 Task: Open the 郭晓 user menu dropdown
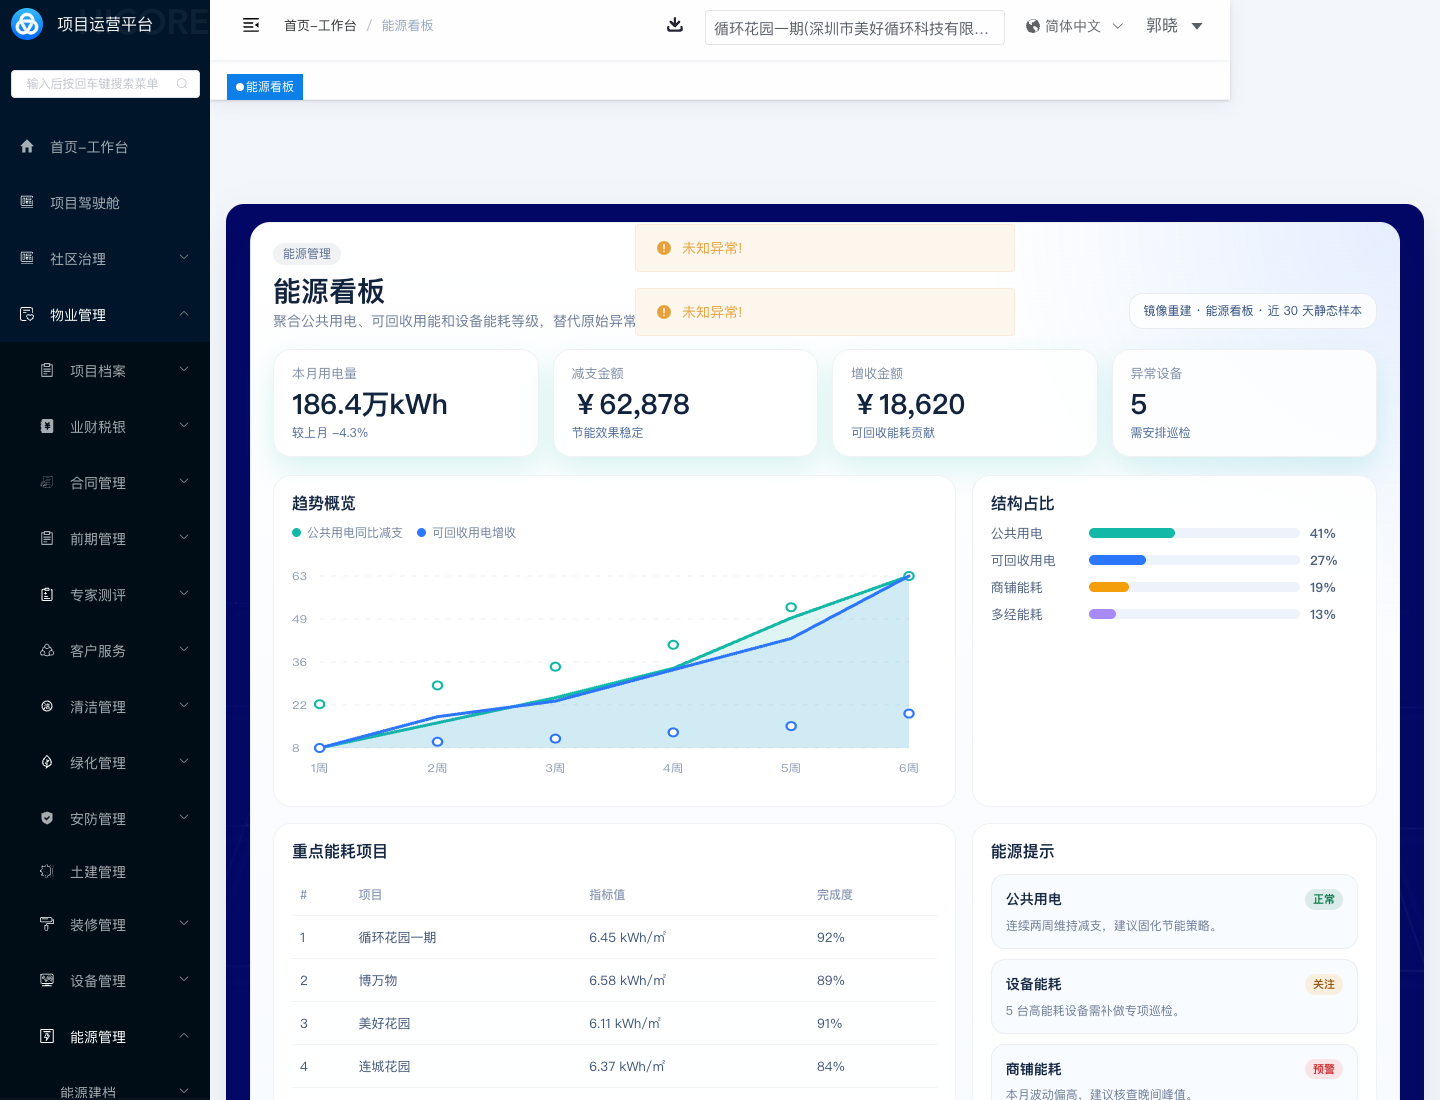click(x=1174, y=26)
